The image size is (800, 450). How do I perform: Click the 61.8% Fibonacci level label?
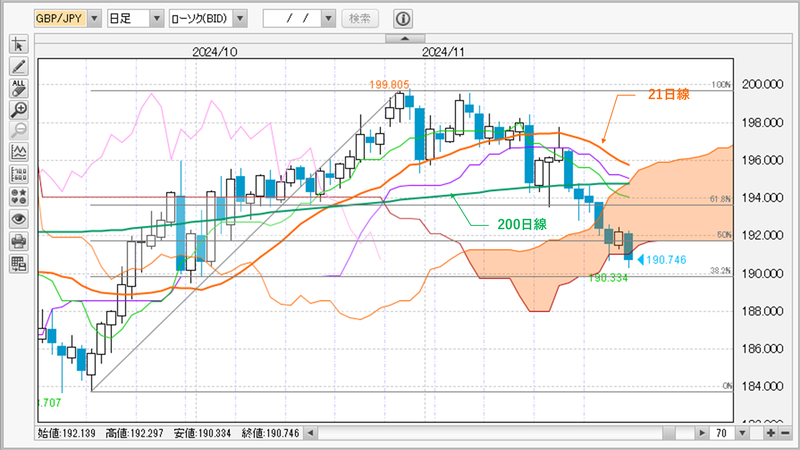[x=720, y=199]
